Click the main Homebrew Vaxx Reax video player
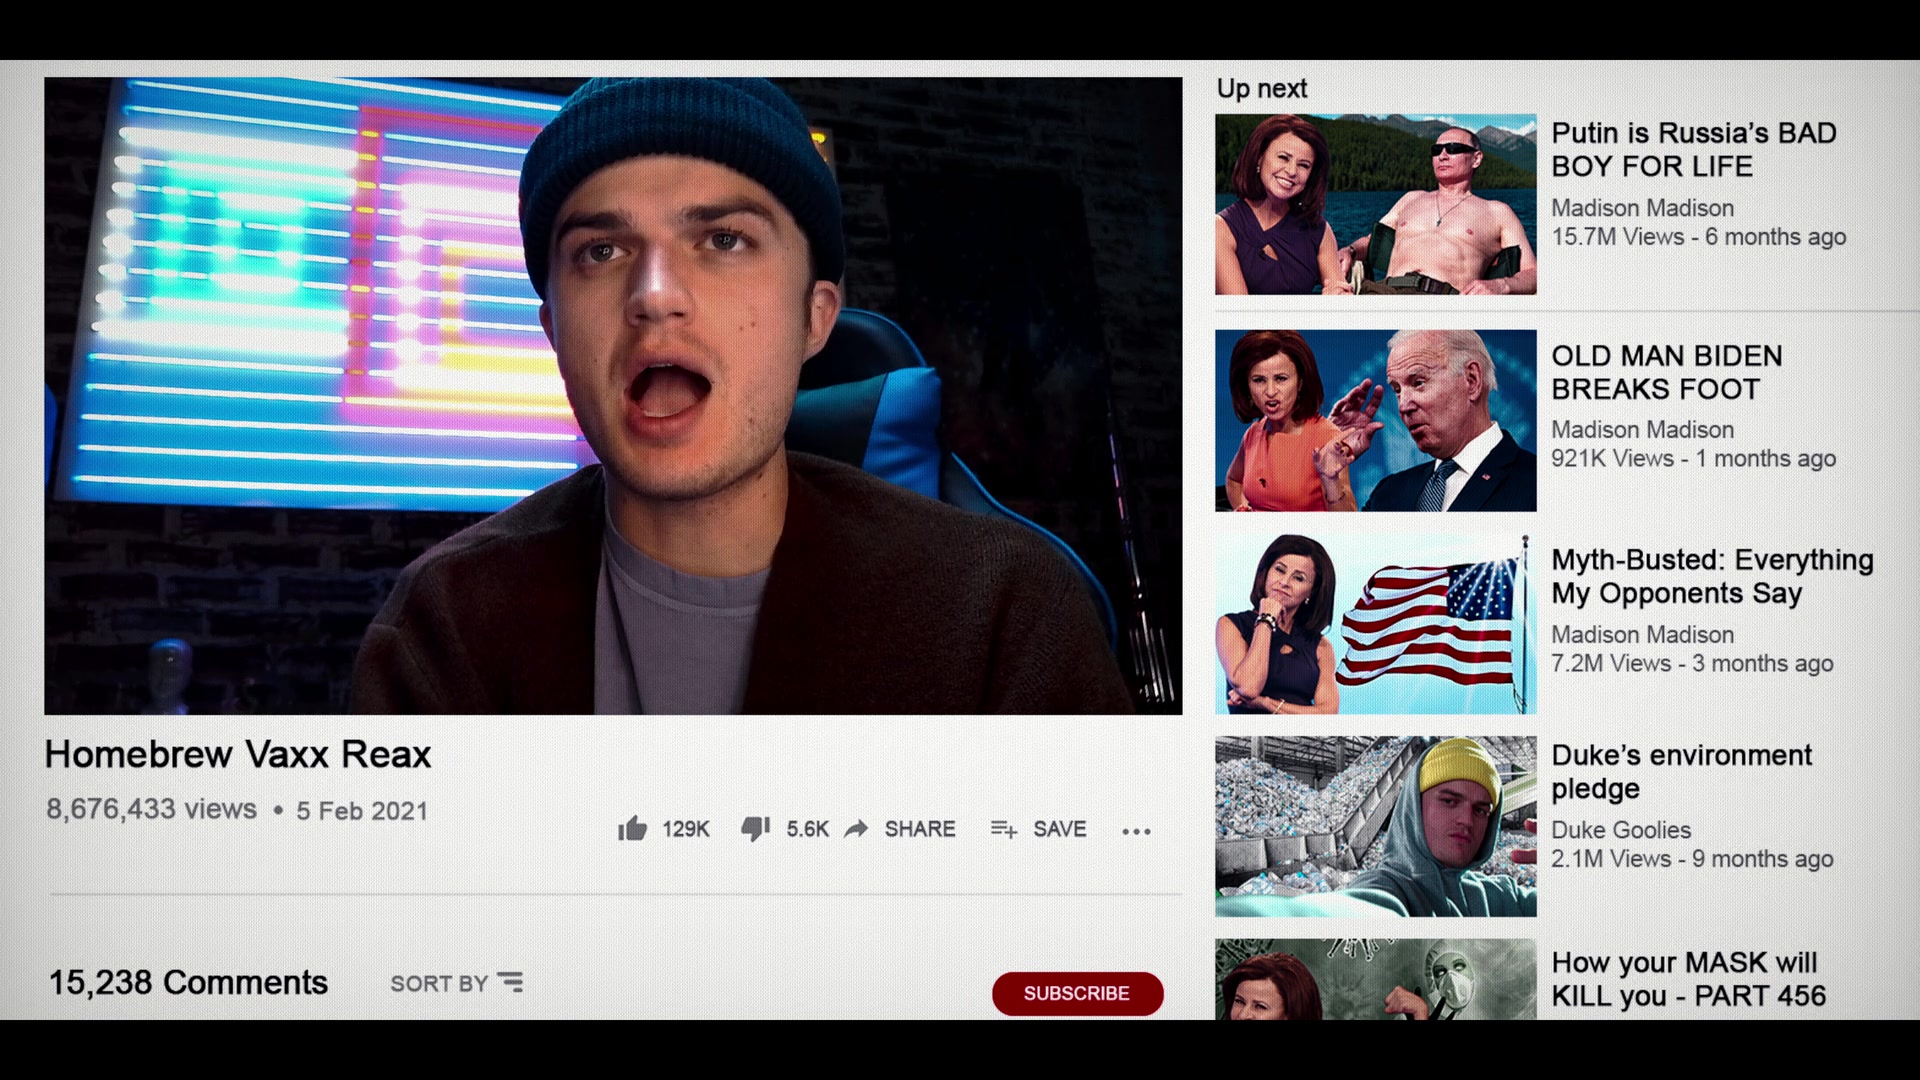The width and height of the screenshot is (1920, 1080). coord(613,396)
